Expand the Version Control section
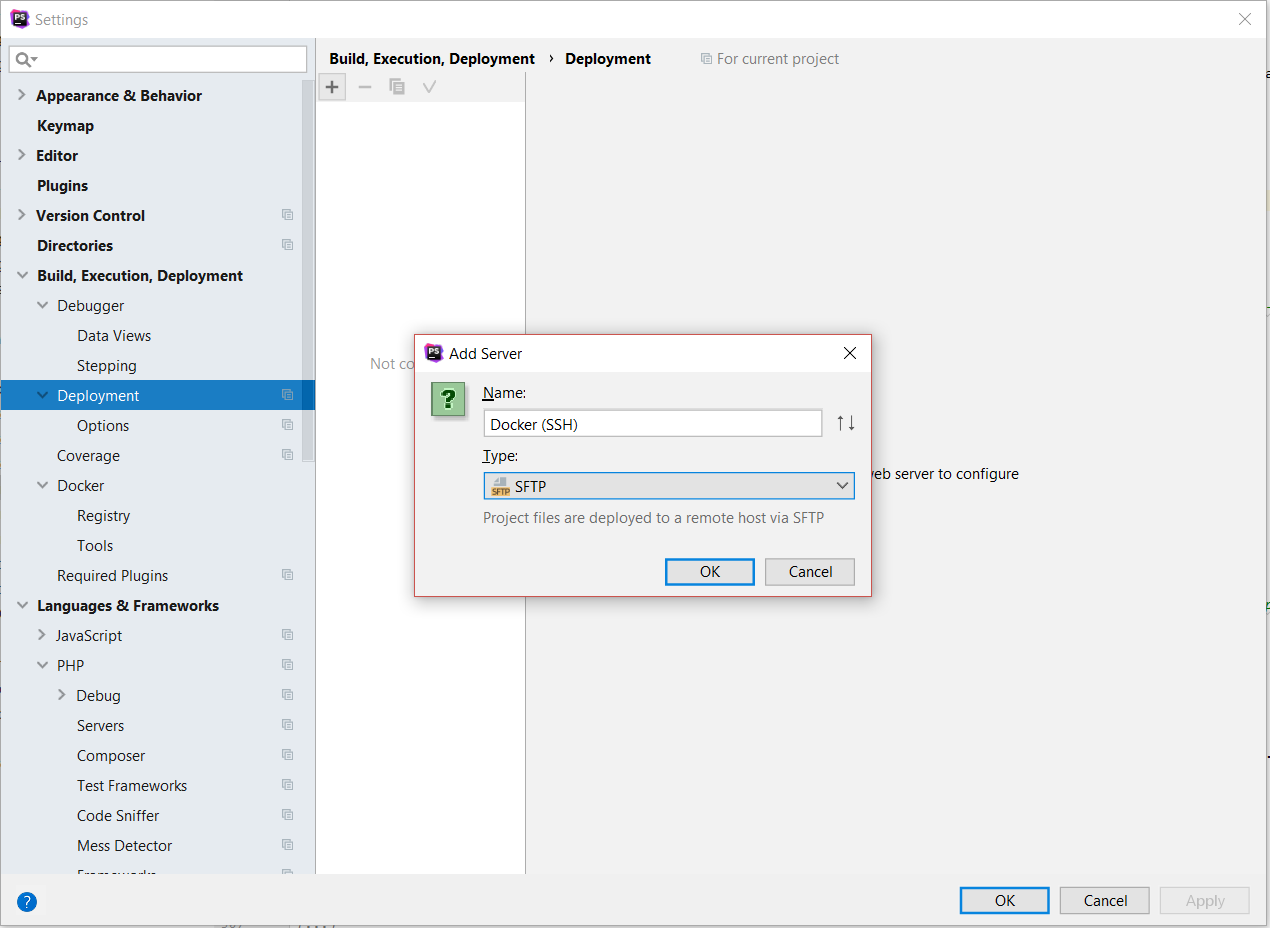The width and height of the screenshot is (1270, 928). (22, 215)
